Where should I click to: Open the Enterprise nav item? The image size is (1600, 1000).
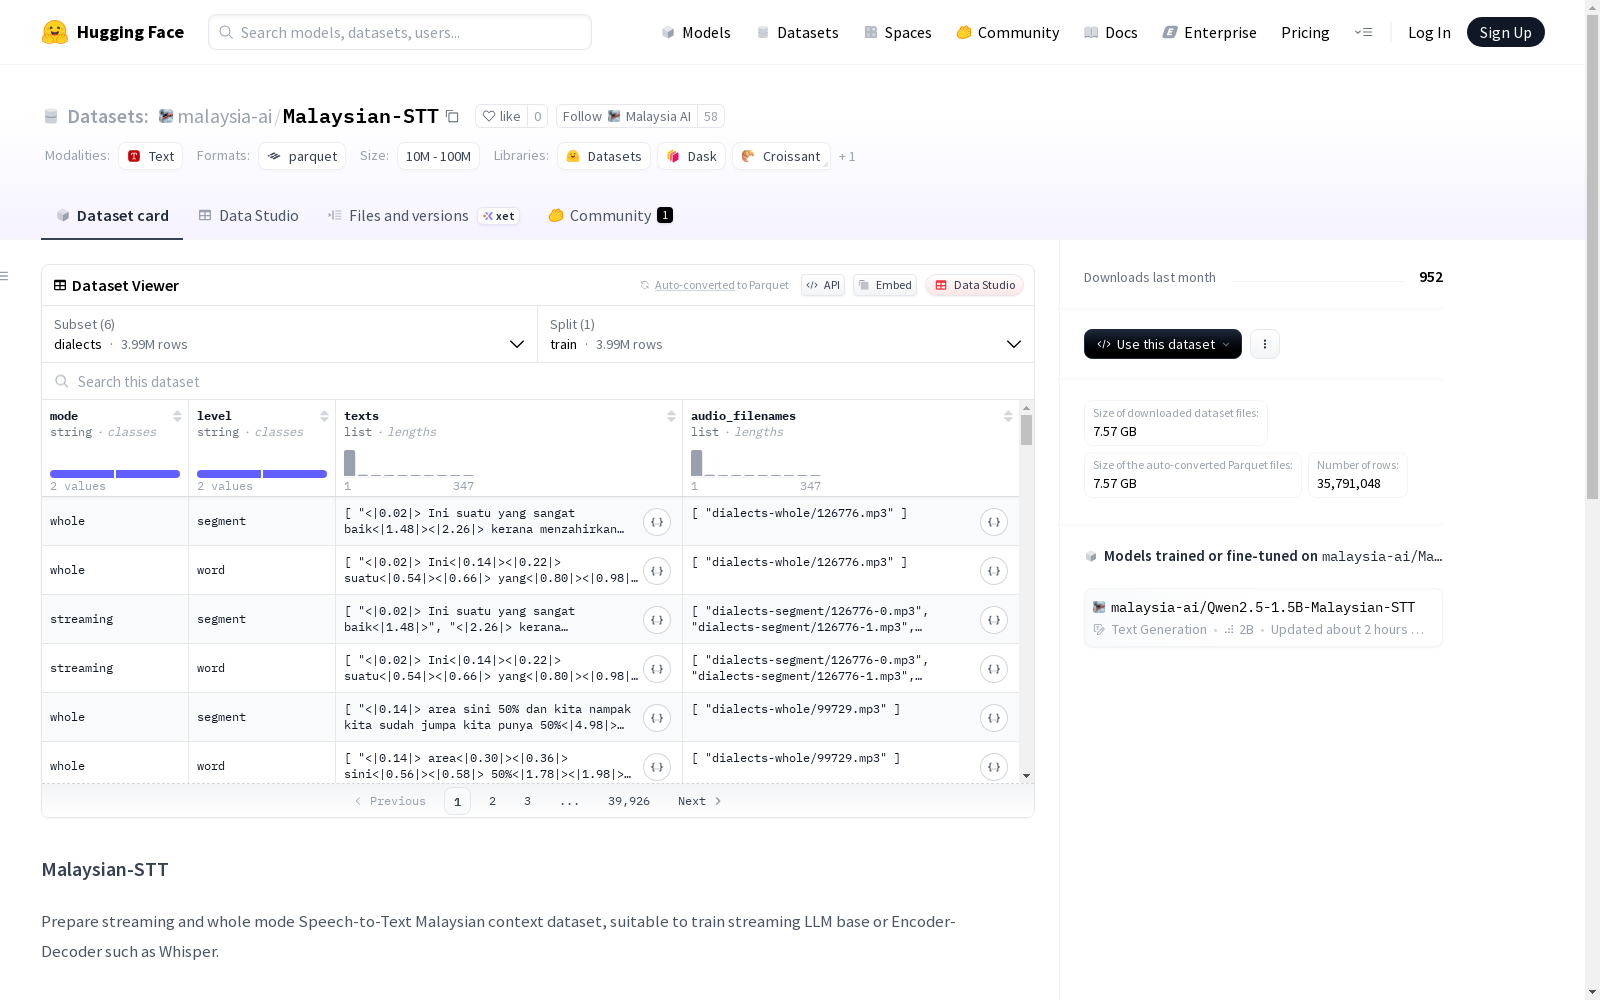[x=1210, y=32]
